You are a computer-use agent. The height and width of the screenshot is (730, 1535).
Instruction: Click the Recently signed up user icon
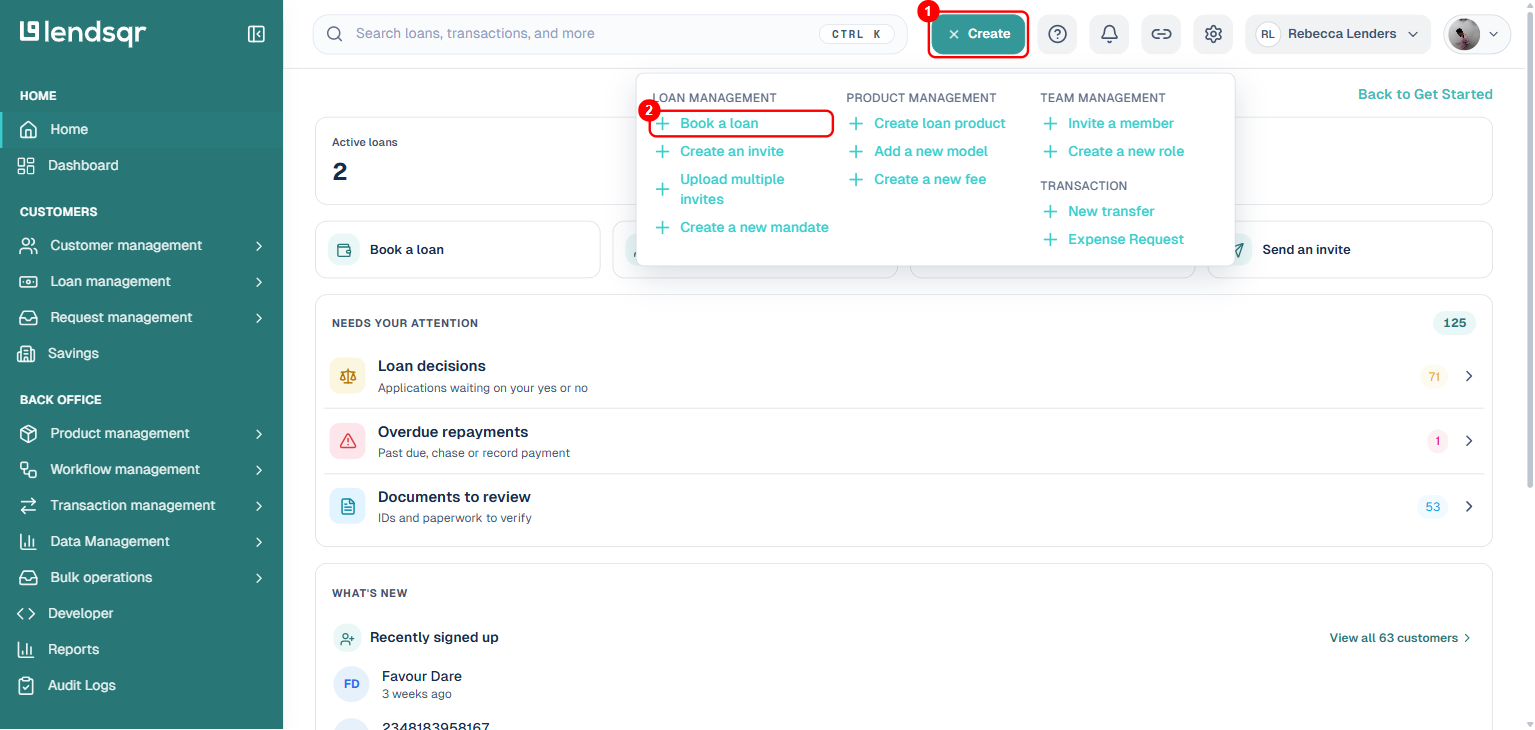(x=347, y=637)
